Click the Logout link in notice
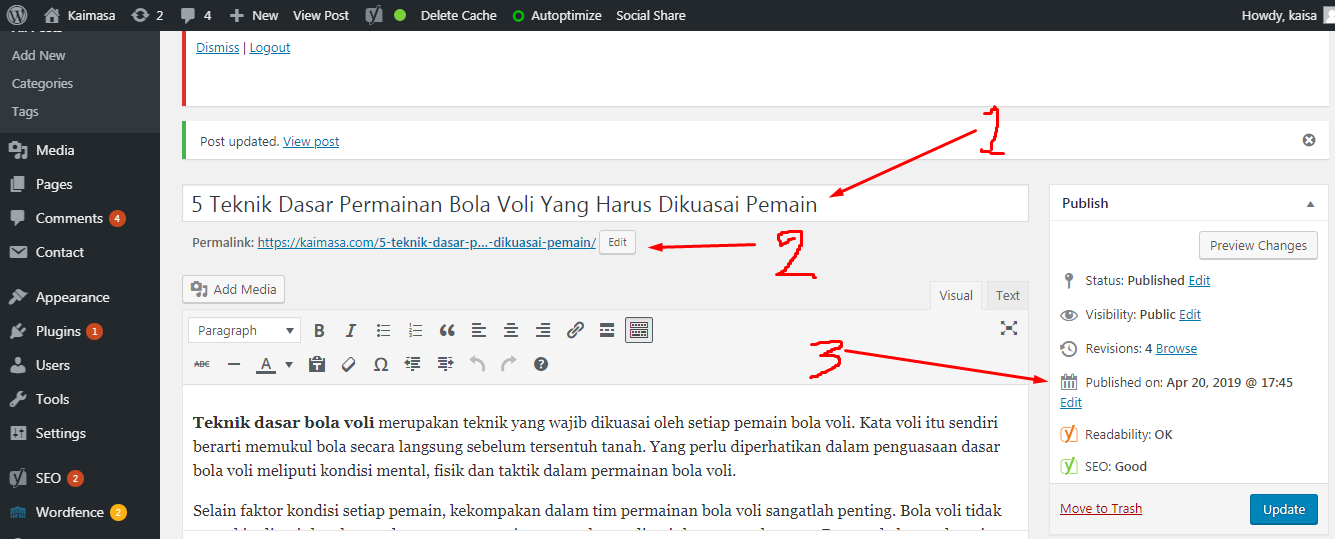1335x539 pixels. point(270,48)
